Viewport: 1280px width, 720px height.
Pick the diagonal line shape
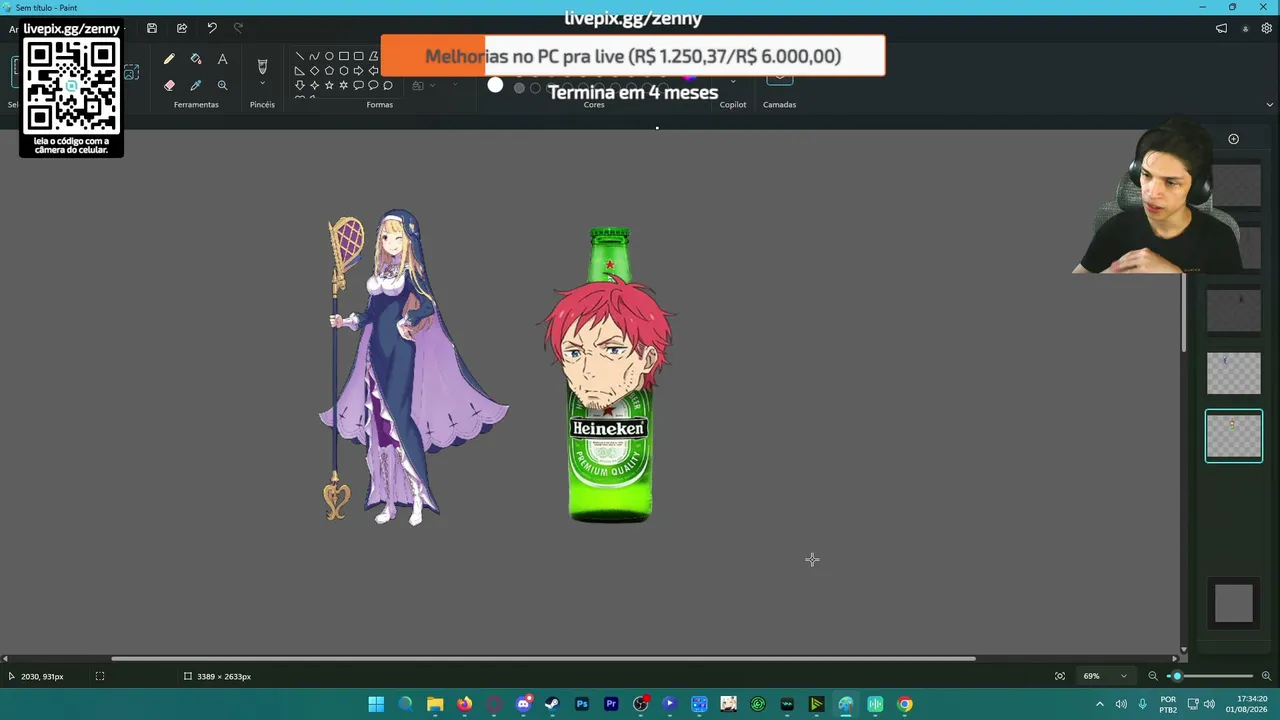coord(300,56)
